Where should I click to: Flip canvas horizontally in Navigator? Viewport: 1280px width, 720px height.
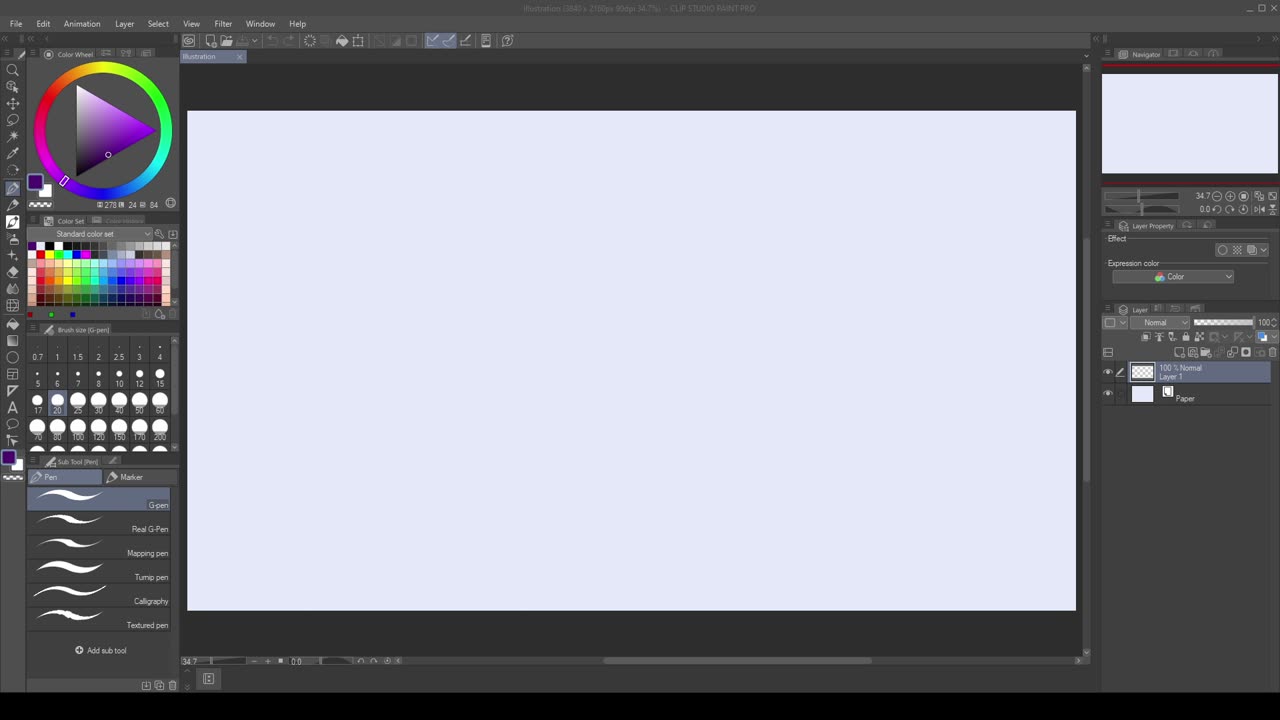pyautogui.click(x=1258, y=209)
